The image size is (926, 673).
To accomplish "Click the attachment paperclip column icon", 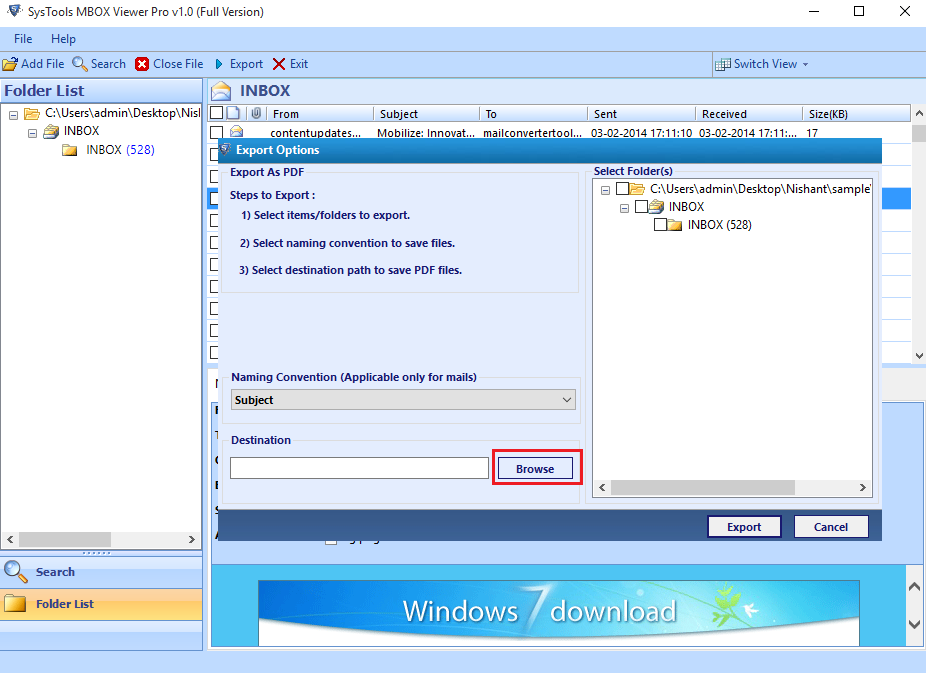I will (256, 113).
